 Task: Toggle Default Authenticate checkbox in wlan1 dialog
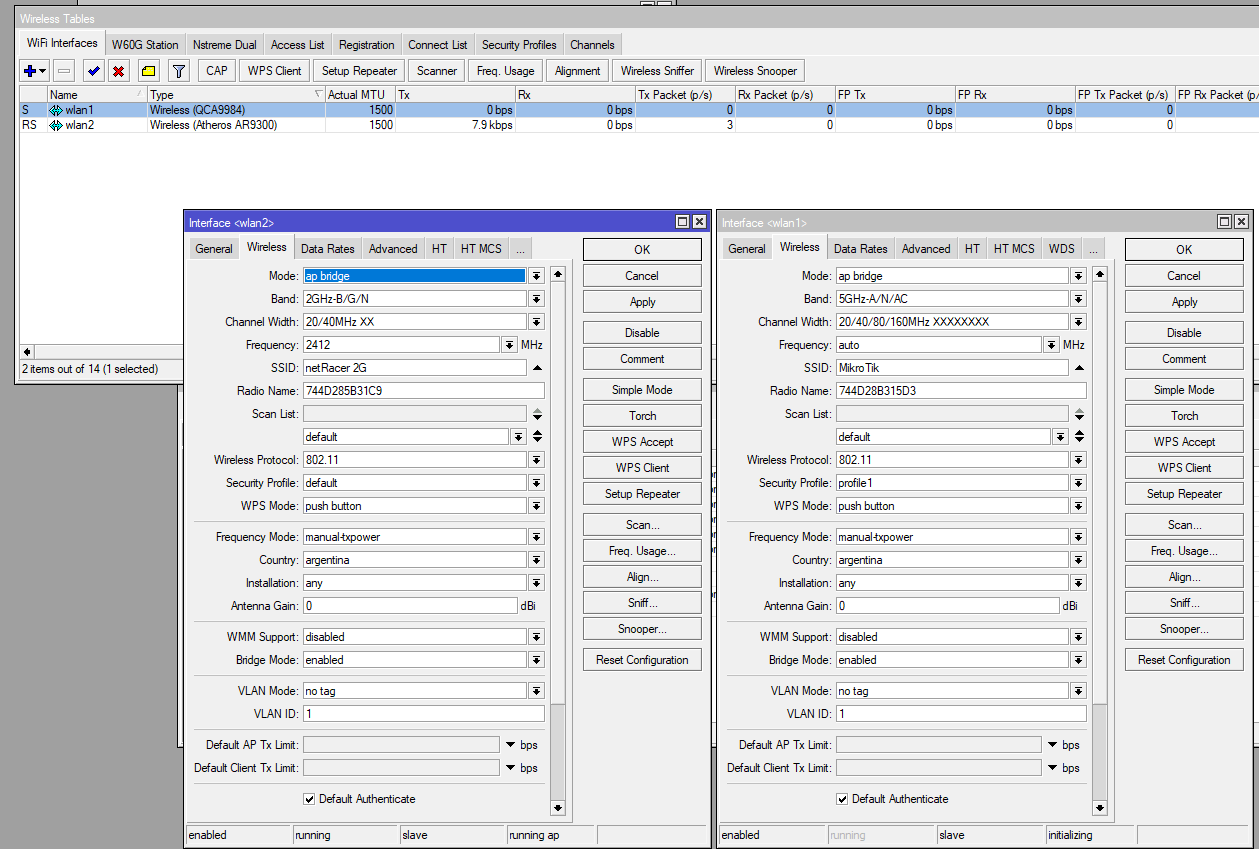coord(842,799)
